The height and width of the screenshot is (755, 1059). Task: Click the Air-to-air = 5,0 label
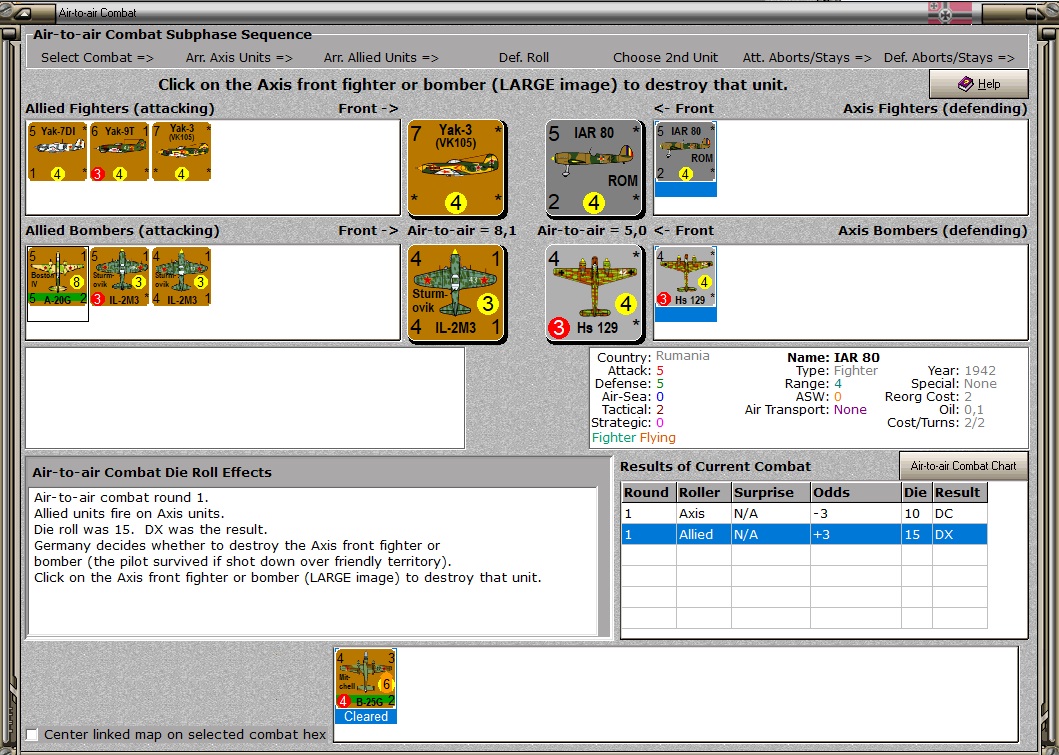(x=592, y=231)
